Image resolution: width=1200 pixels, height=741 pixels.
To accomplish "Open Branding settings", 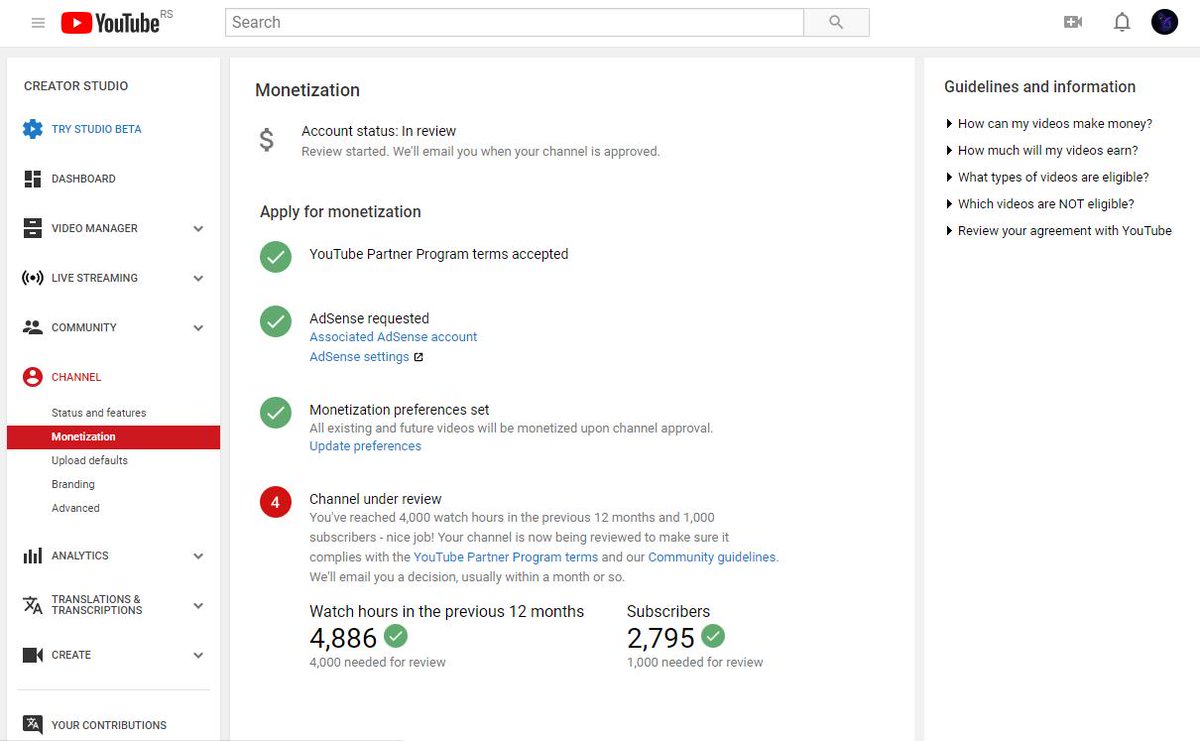I will [73, 484].
